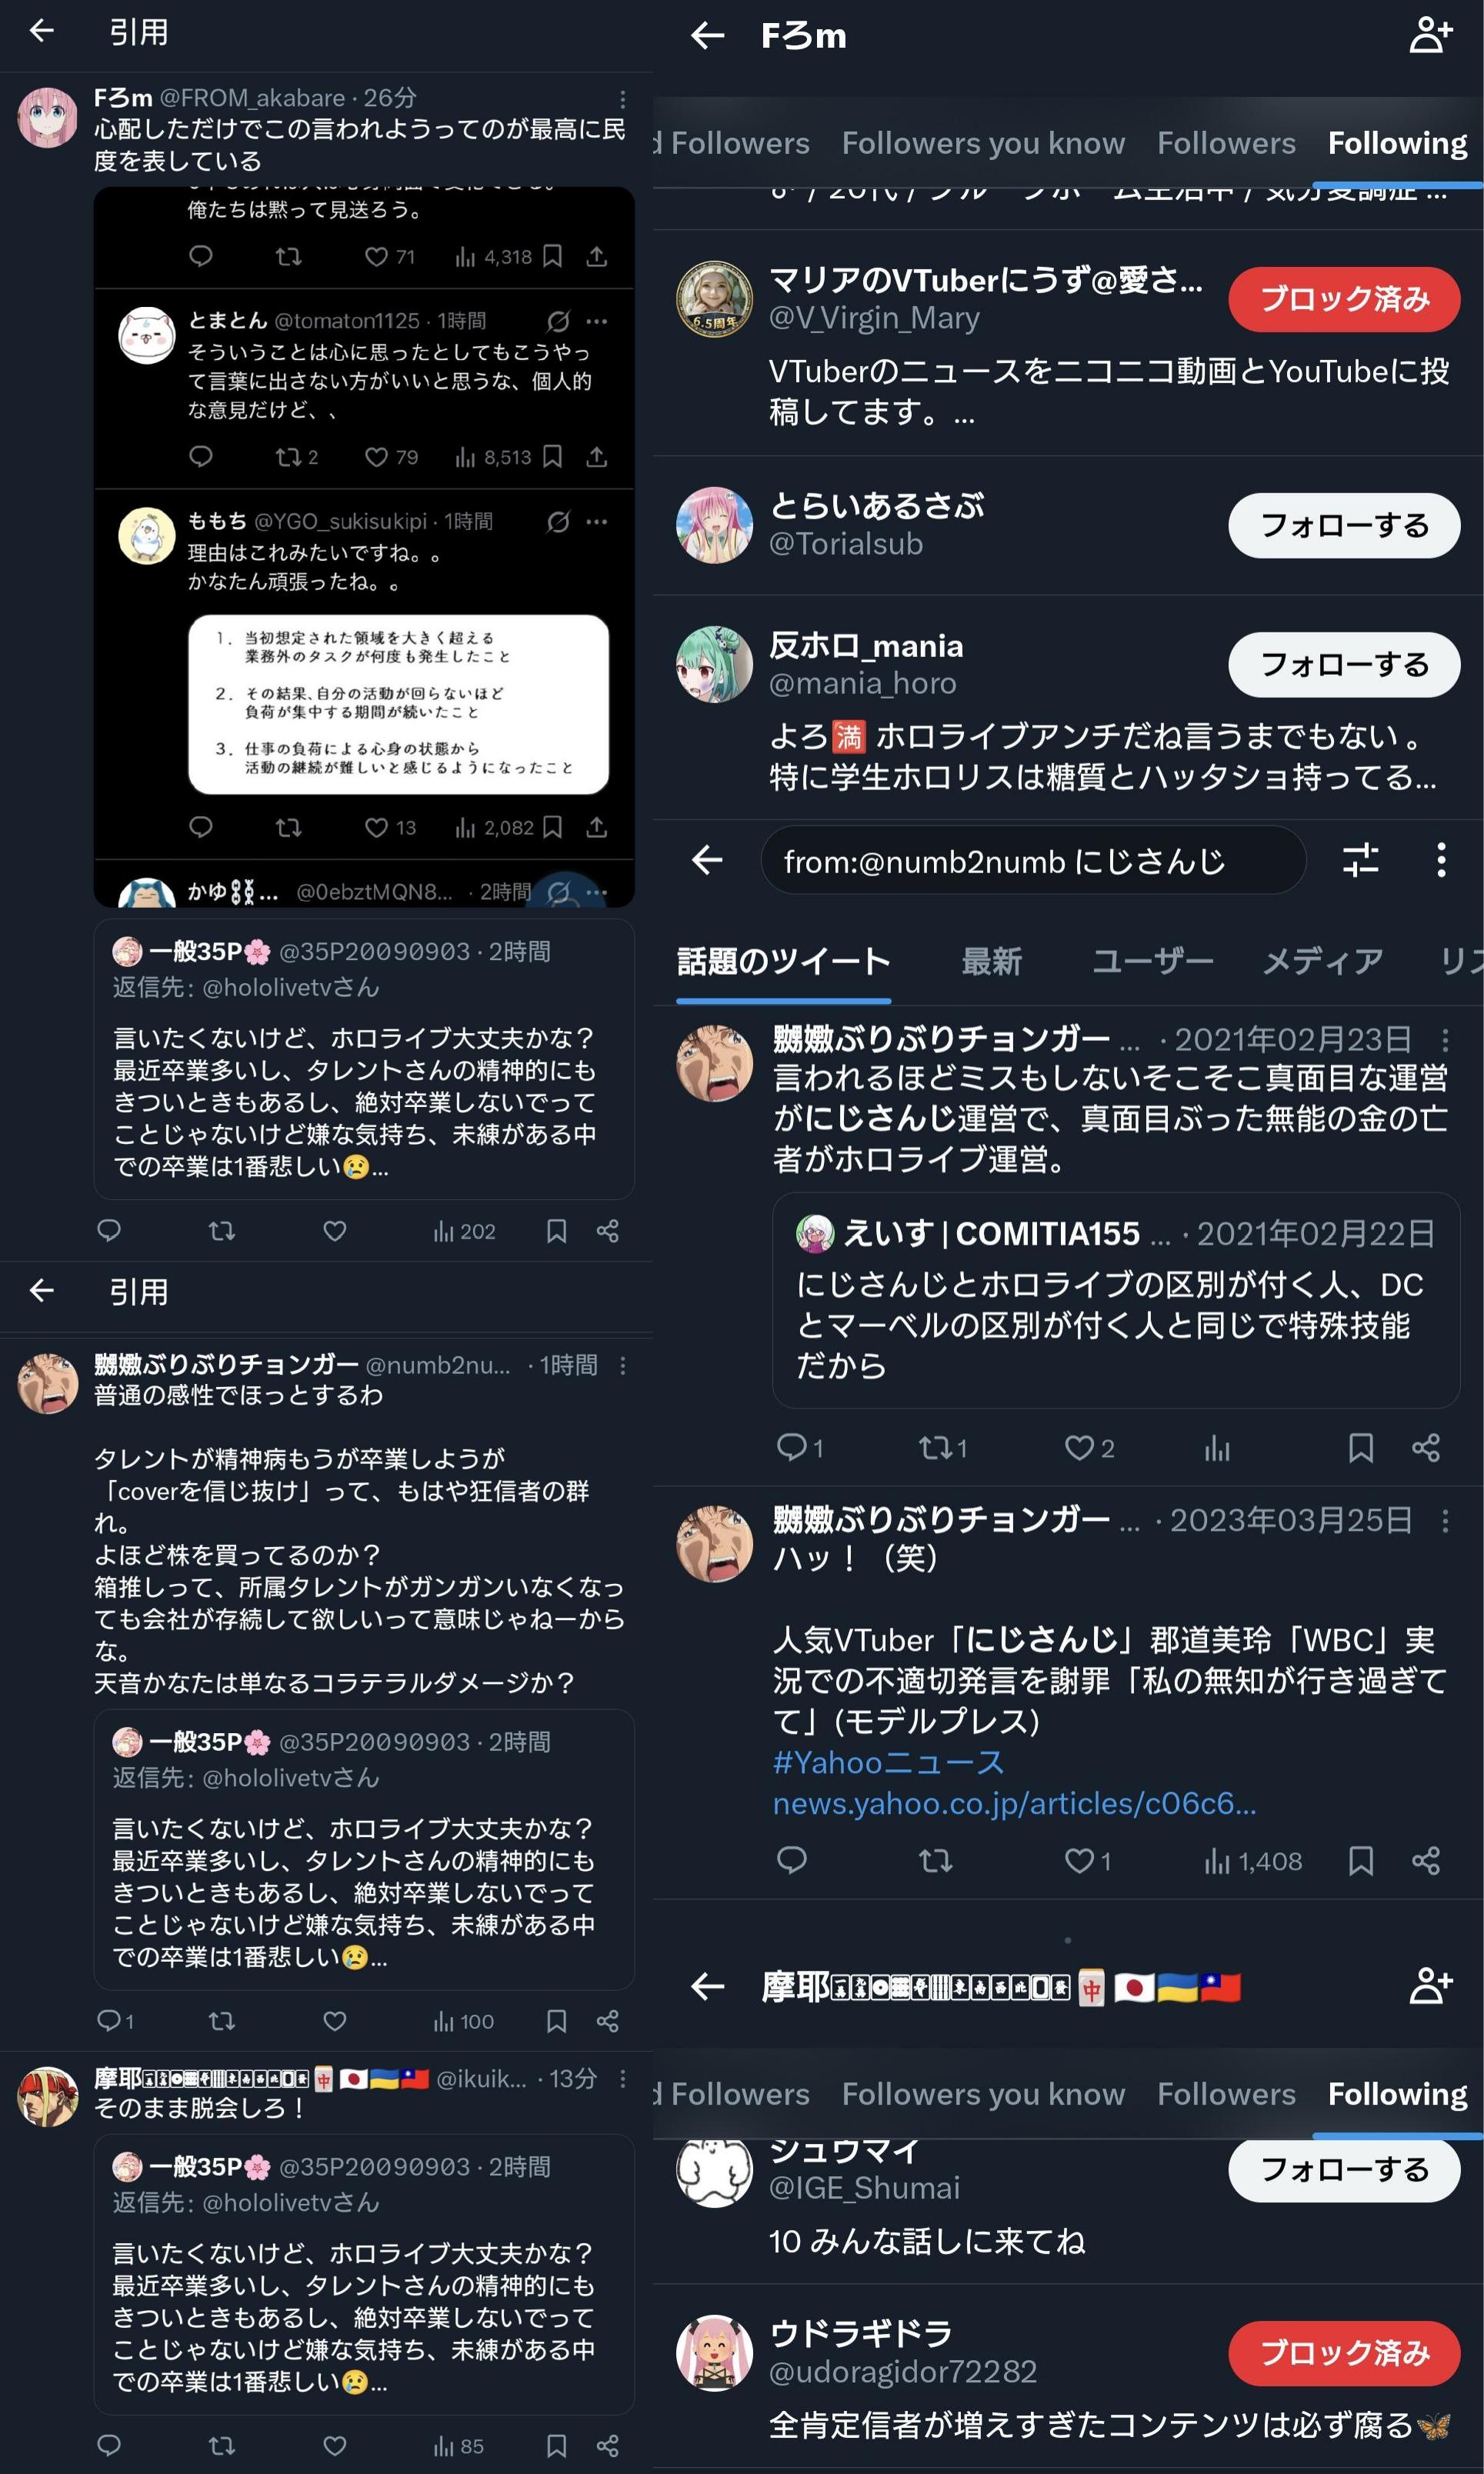This screenshot has width=1484, height=2474.
Task: Open analytics of the 1,408 views tweet
Action: click(1253, 1861)
